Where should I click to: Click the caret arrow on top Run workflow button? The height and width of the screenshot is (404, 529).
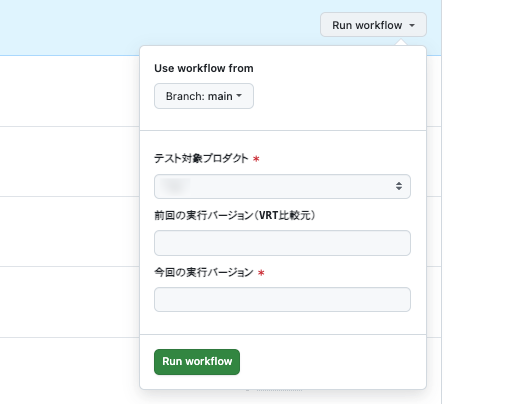[x=412, y=25]
